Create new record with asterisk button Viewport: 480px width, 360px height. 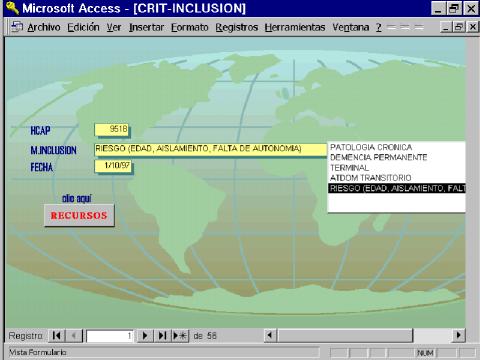180,335
